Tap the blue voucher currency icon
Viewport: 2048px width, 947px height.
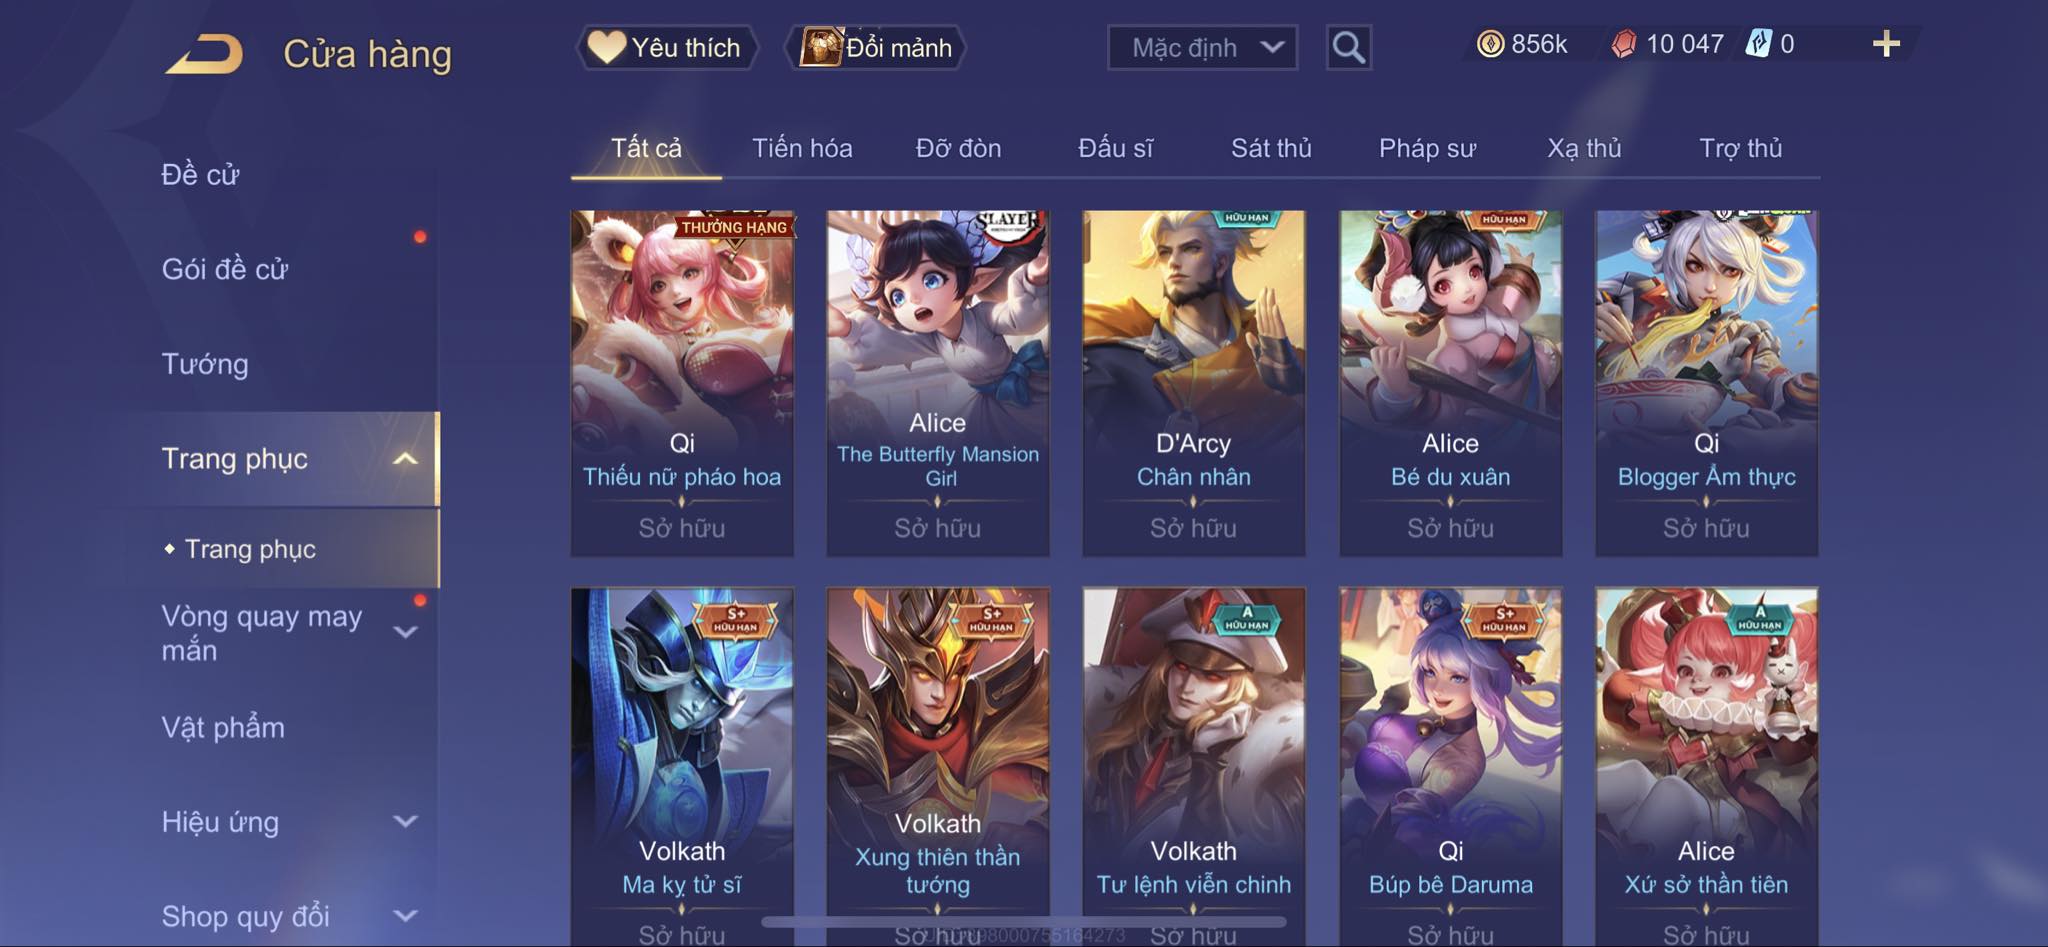click(1758, 44)
